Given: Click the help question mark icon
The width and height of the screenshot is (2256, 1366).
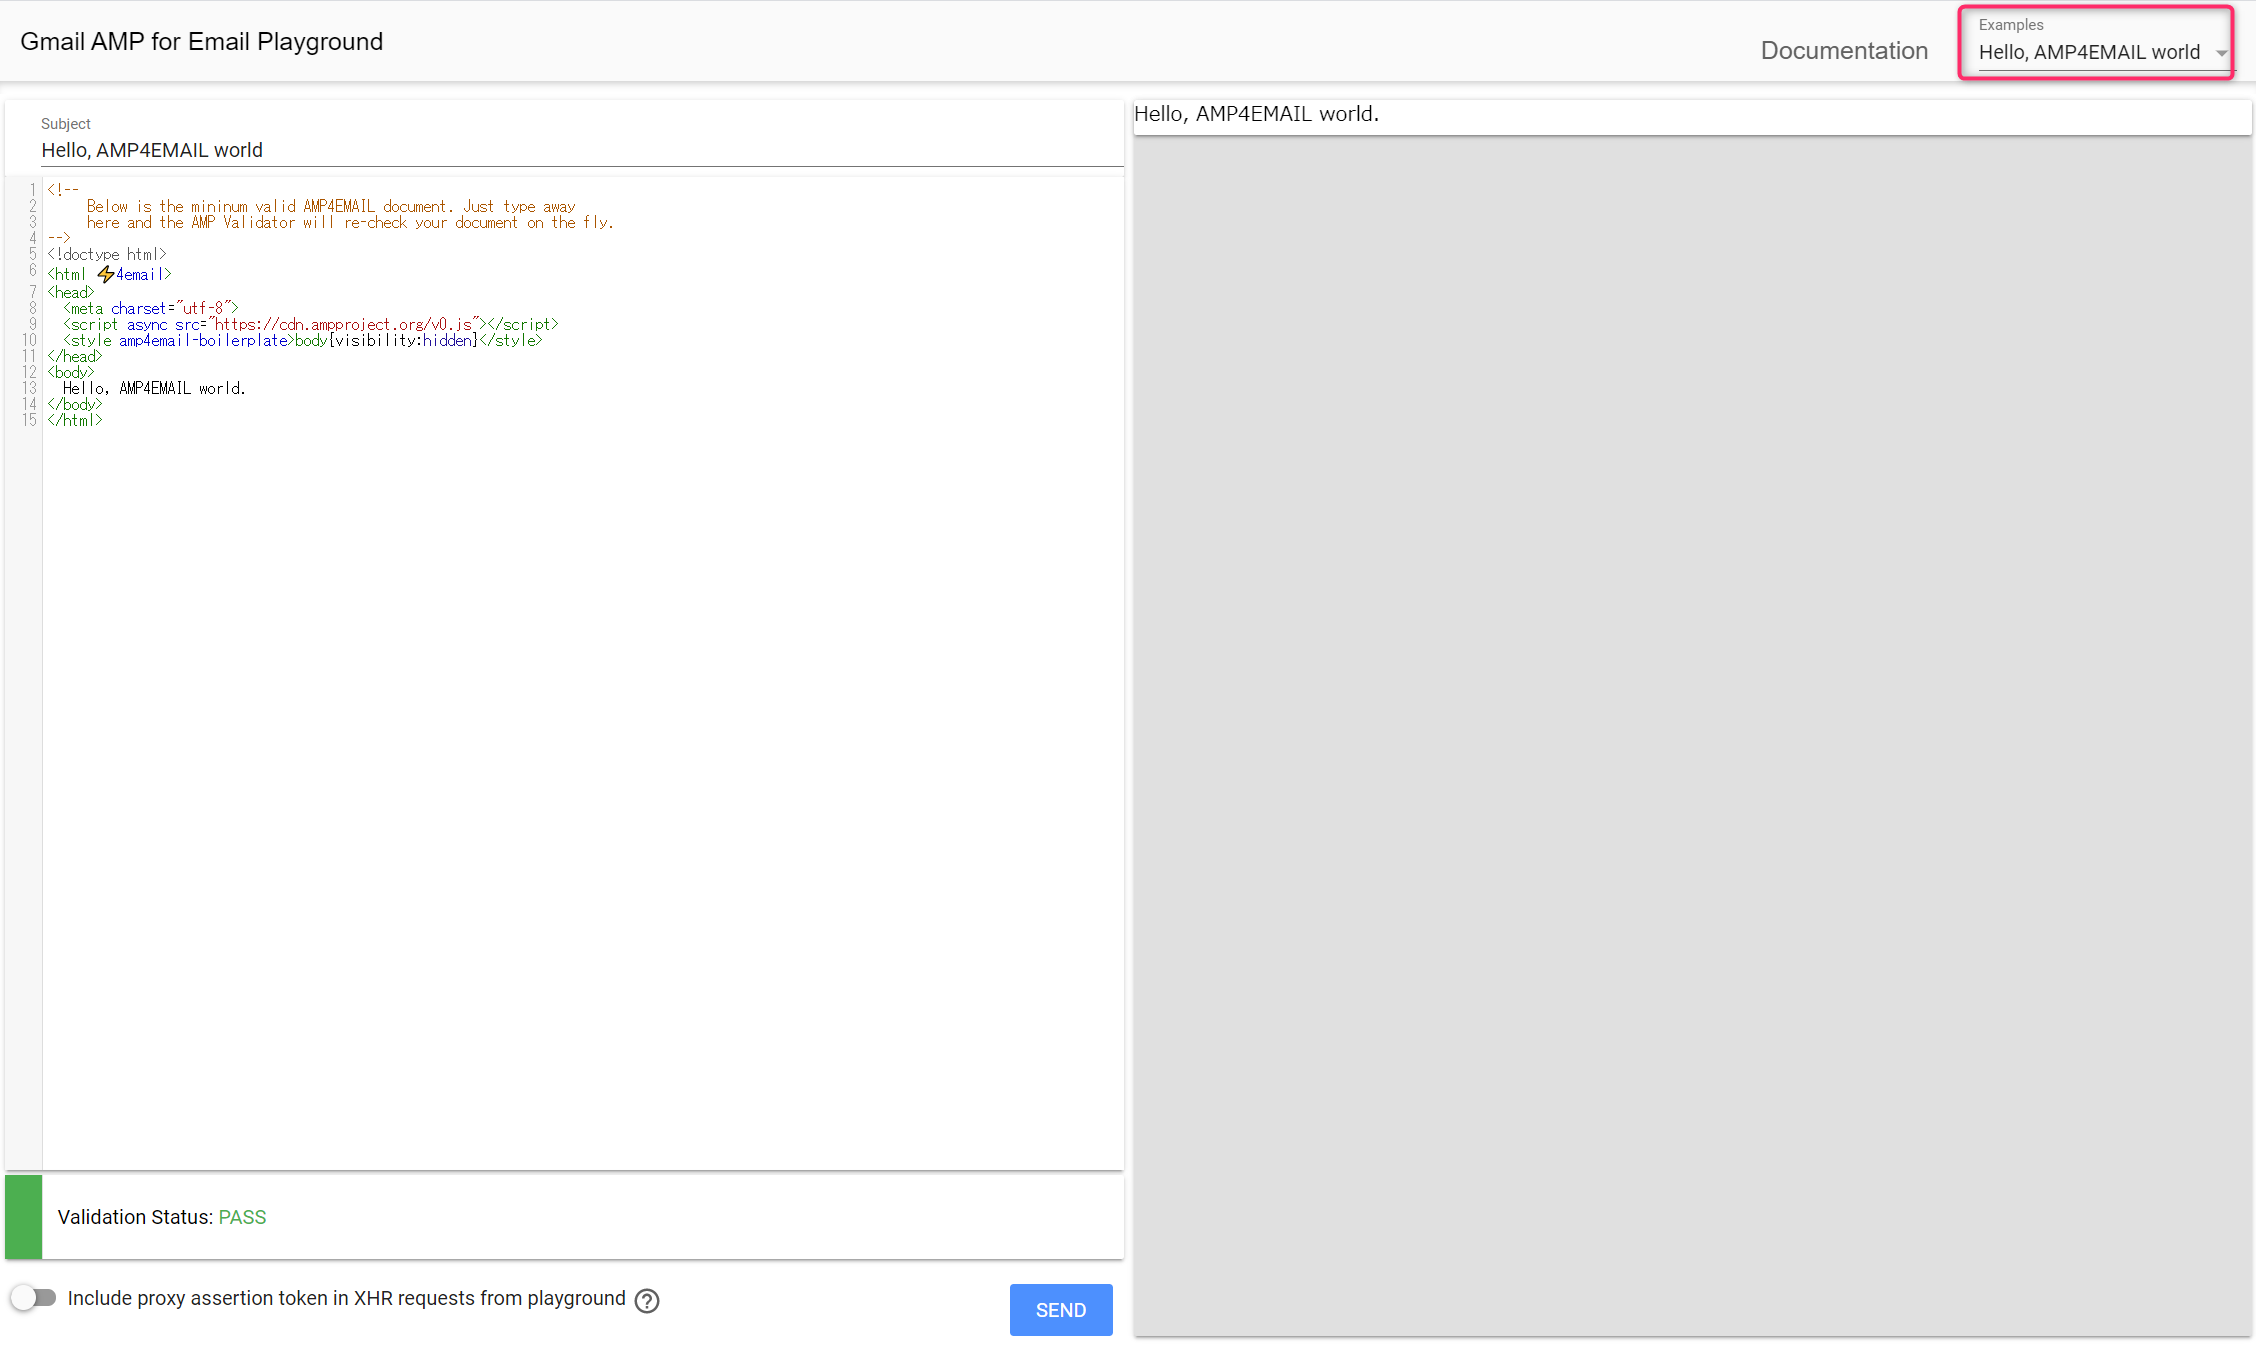Looking at the screenshot, I should tap(647, 1300).
